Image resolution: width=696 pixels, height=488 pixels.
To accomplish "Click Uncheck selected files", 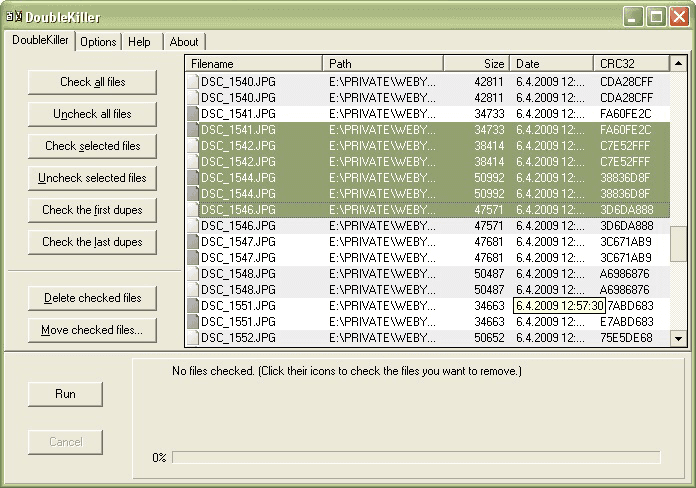I will pos(92,178).
